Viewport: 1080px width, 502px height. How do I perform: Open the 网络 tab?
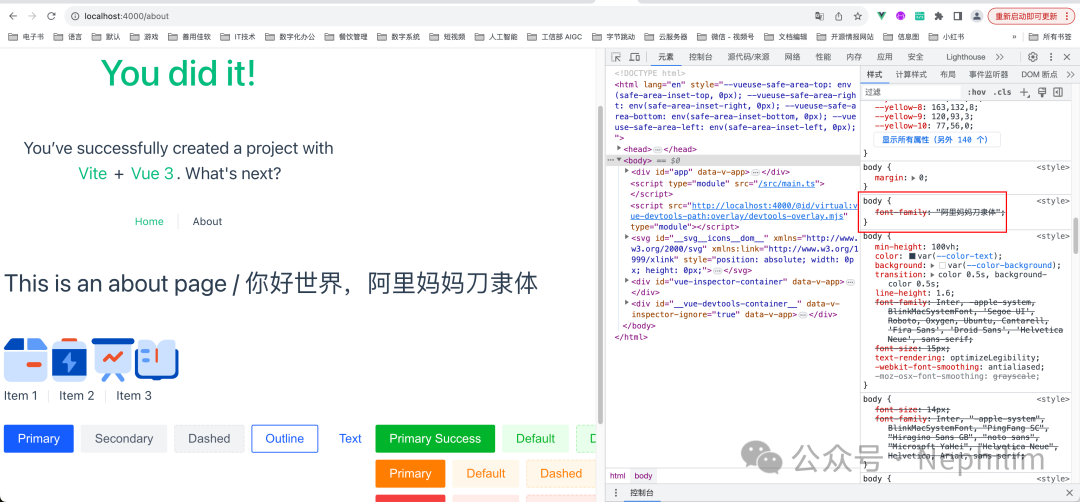click(793, 57)
